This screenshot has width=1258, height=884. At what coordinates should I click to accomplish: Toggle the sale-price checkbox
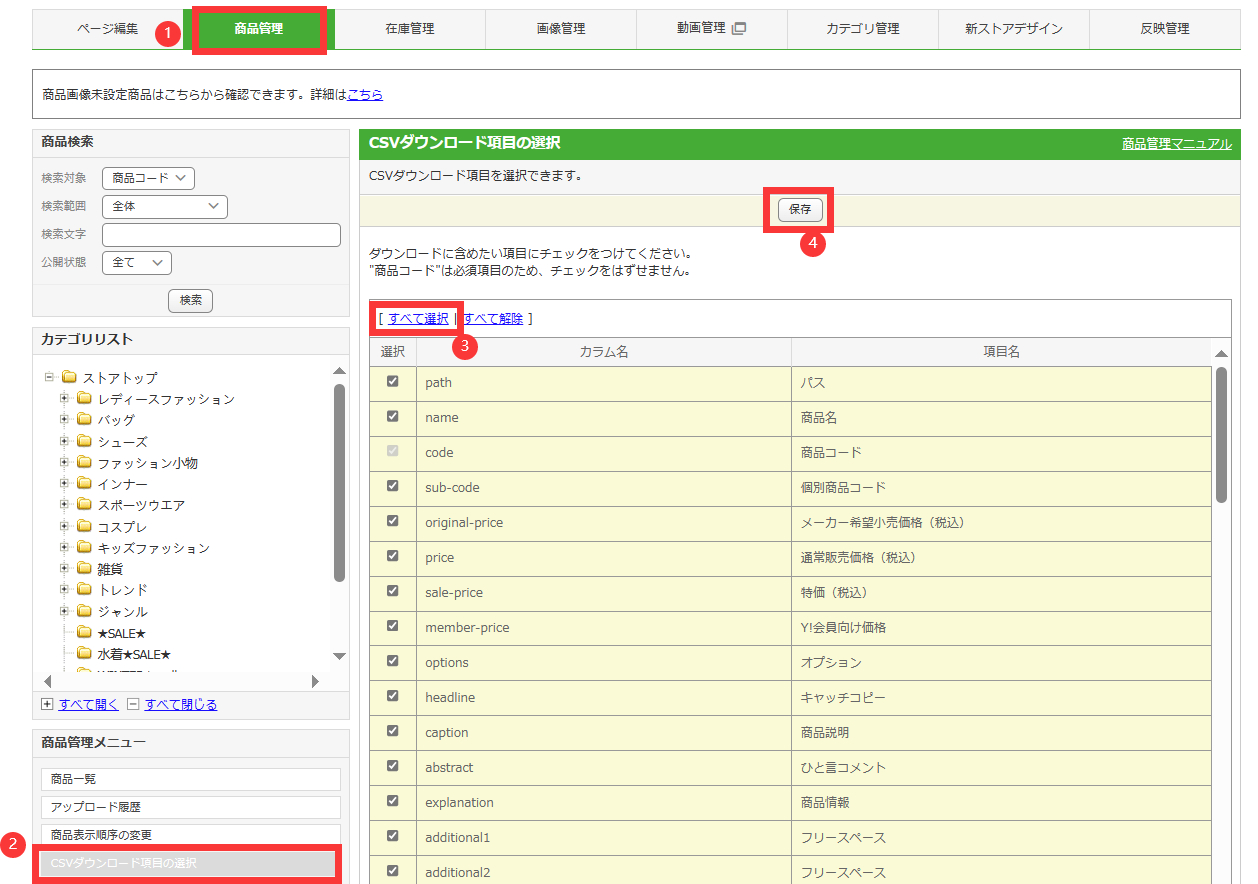[392, 591]
